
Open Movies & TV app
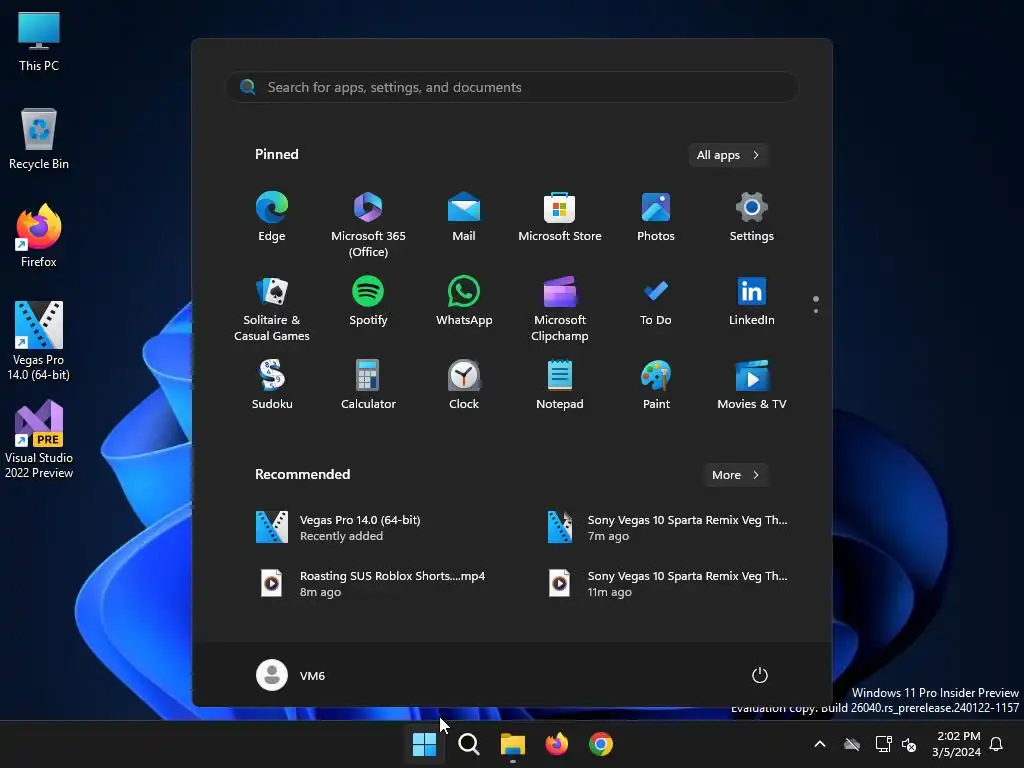click(x=752, y=385)
